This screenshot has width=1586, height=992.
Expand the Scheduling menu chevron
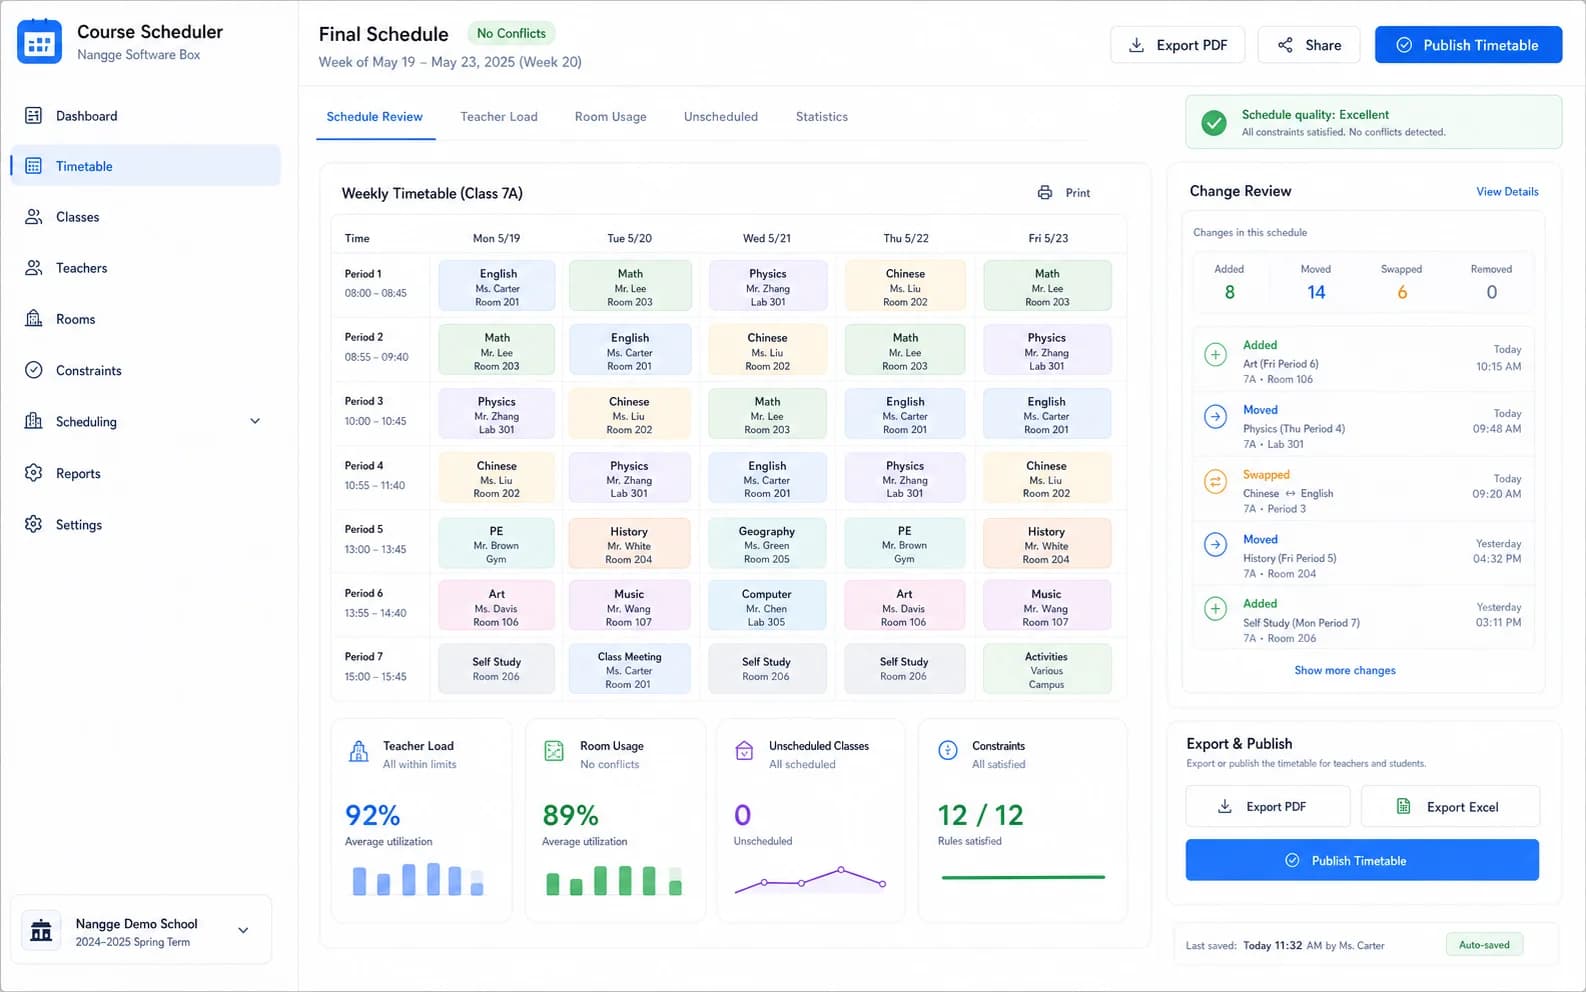coord(255,421)
